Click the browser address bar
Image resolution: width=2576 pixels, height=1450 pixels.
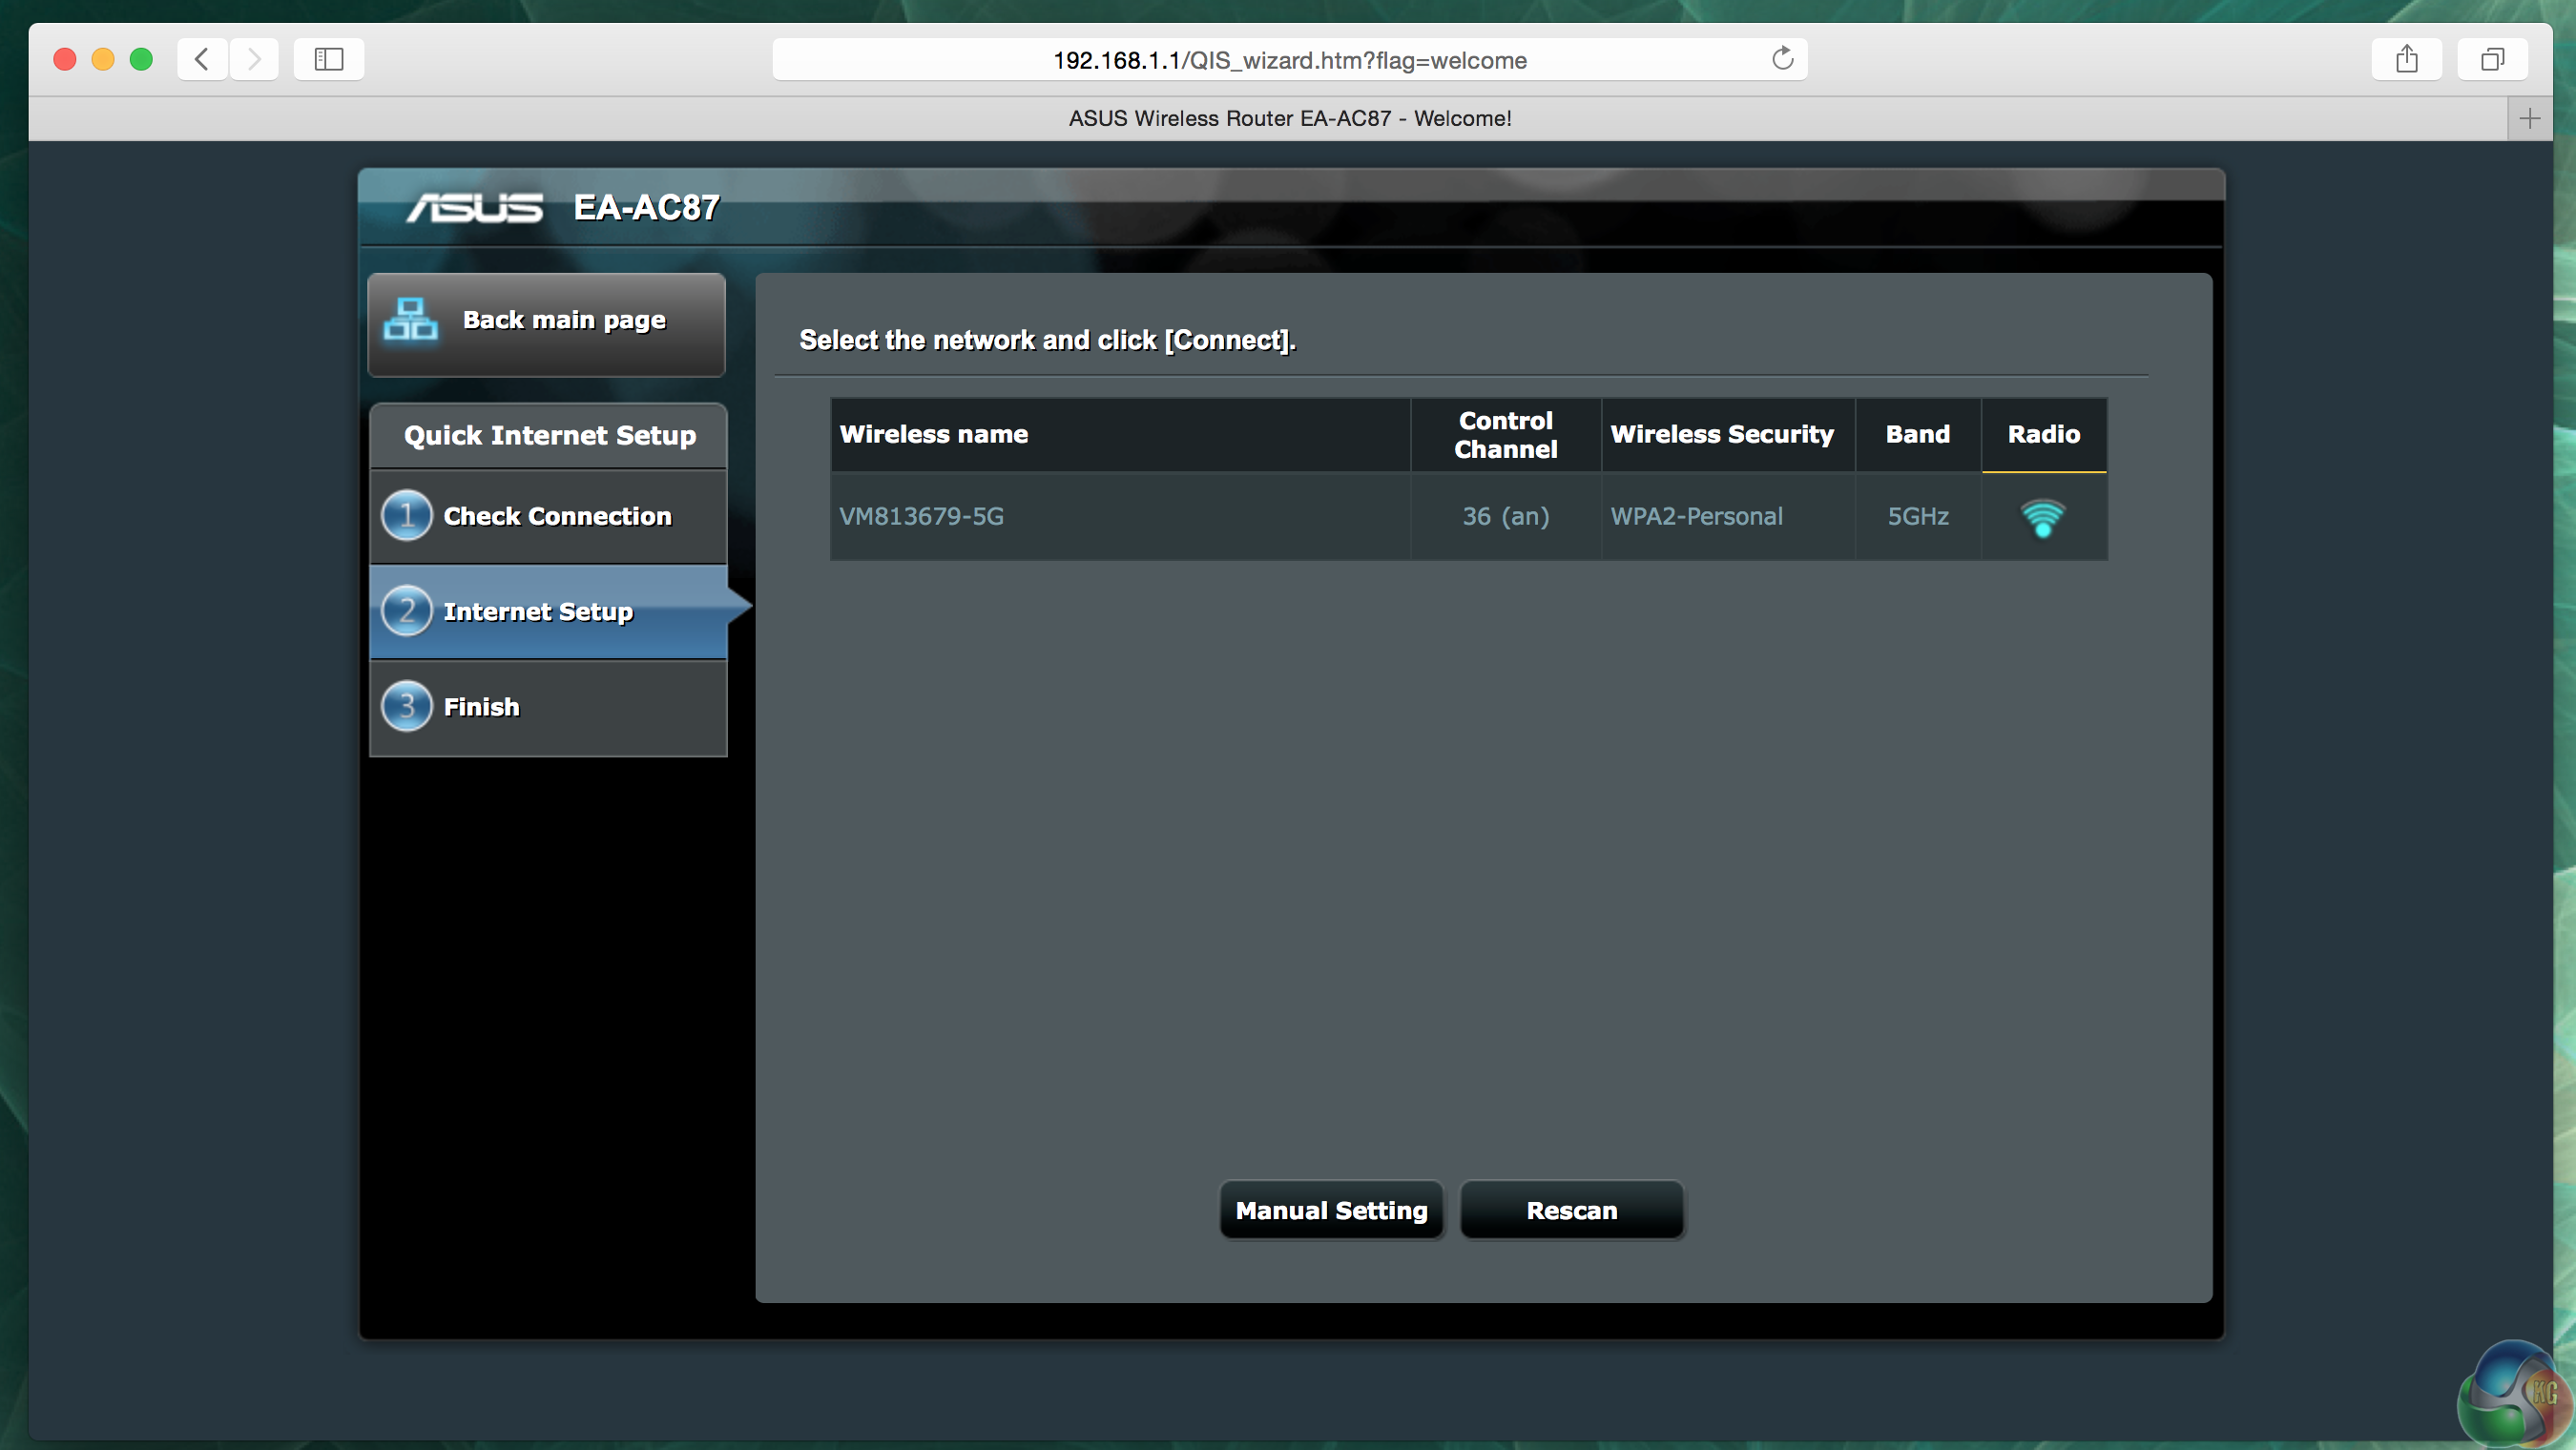pos(1288,60)
